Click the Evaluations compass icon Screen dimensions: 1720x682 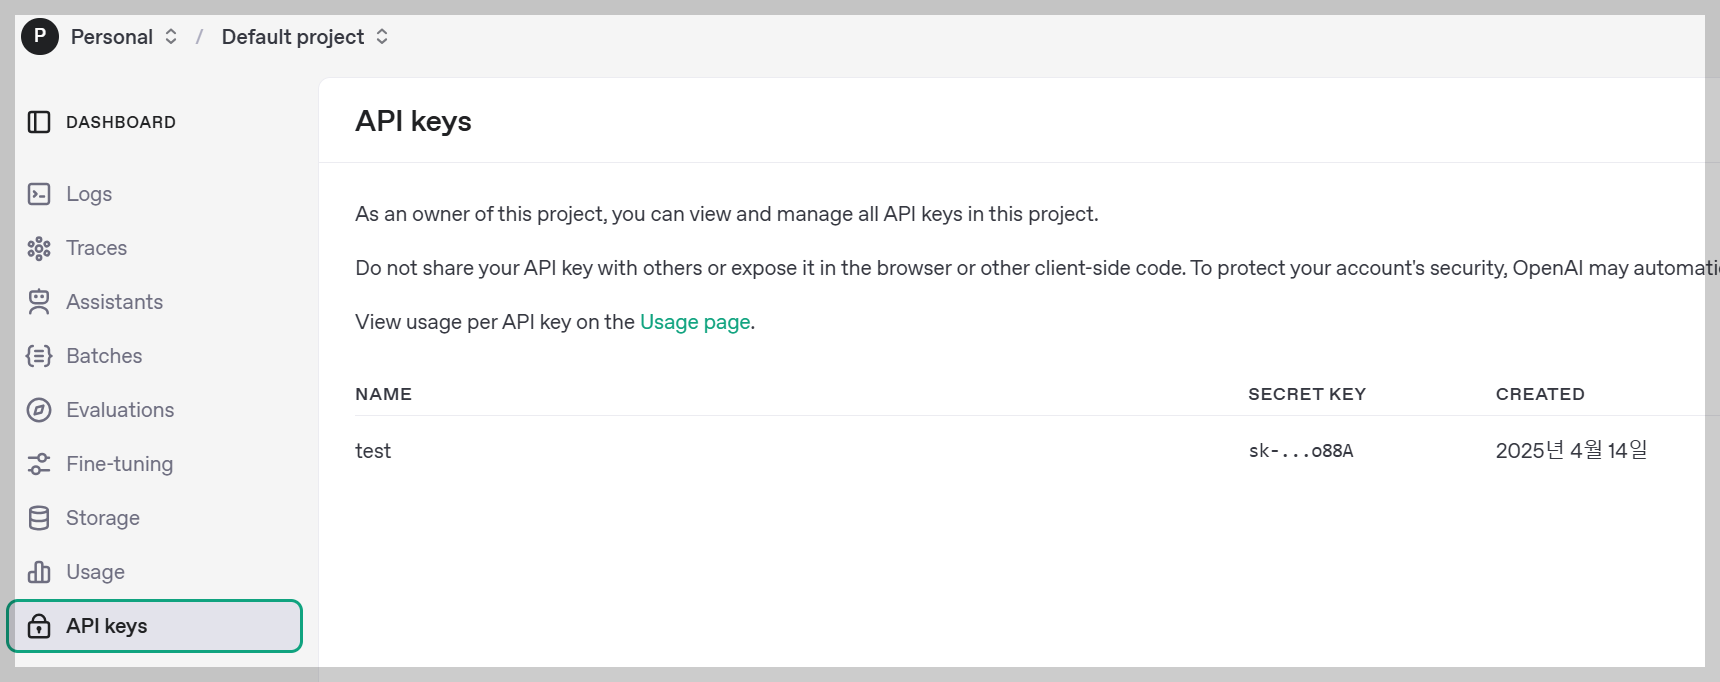[x=39, y=410]
